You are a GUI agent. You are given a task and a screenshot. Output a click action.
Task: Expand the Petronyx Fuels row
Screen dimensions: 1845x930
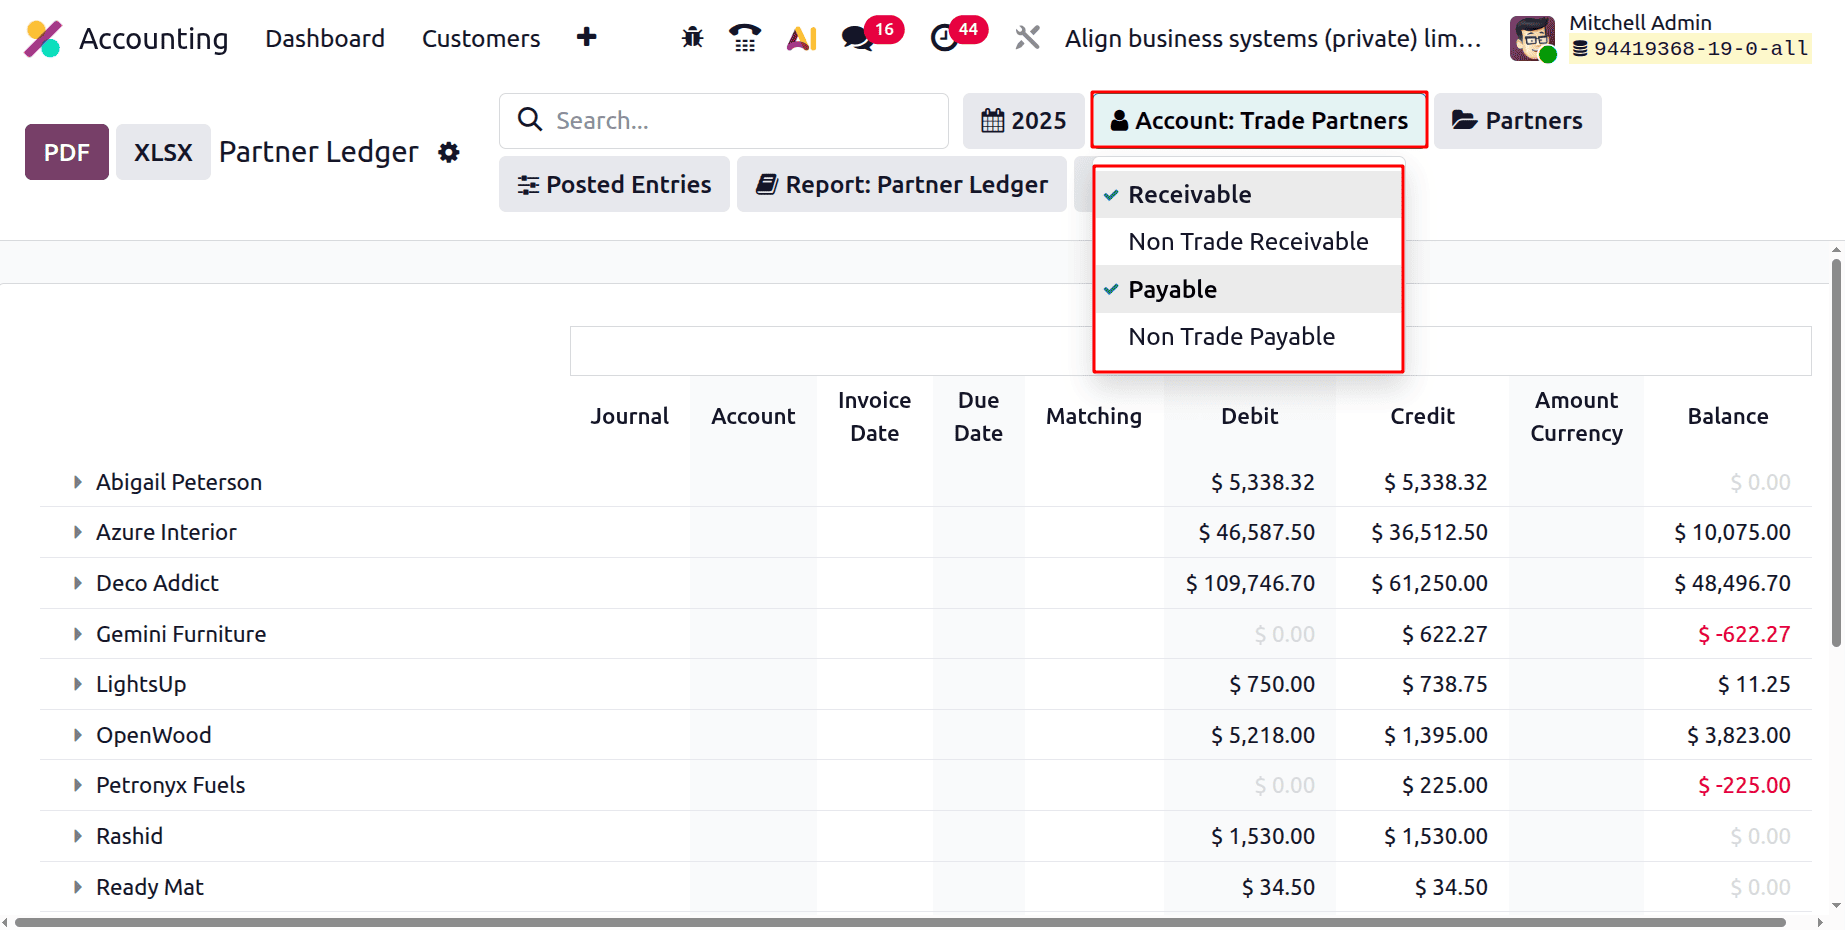tap(77, 785)
